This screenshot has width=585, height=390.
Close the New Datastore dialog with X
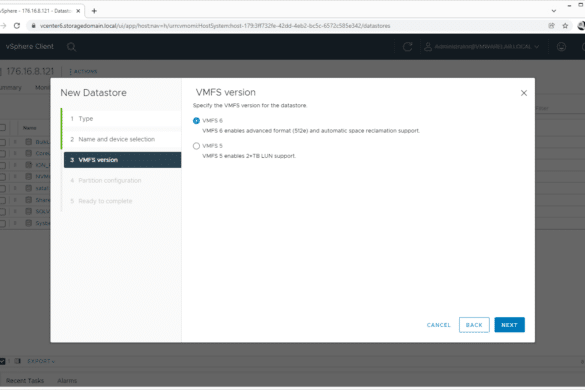(524, 93)
